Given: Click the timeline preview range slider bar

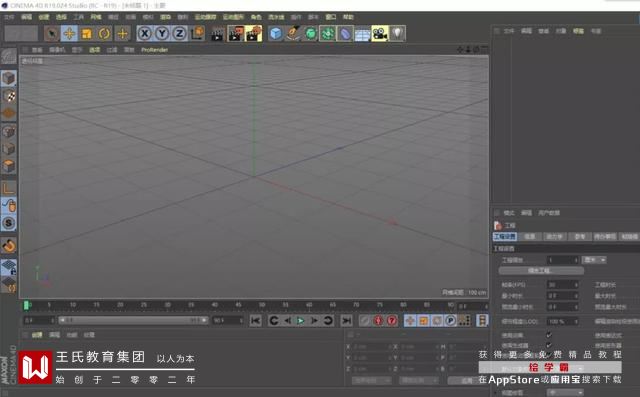Looking at the screenshot, I should pos(133,321).
